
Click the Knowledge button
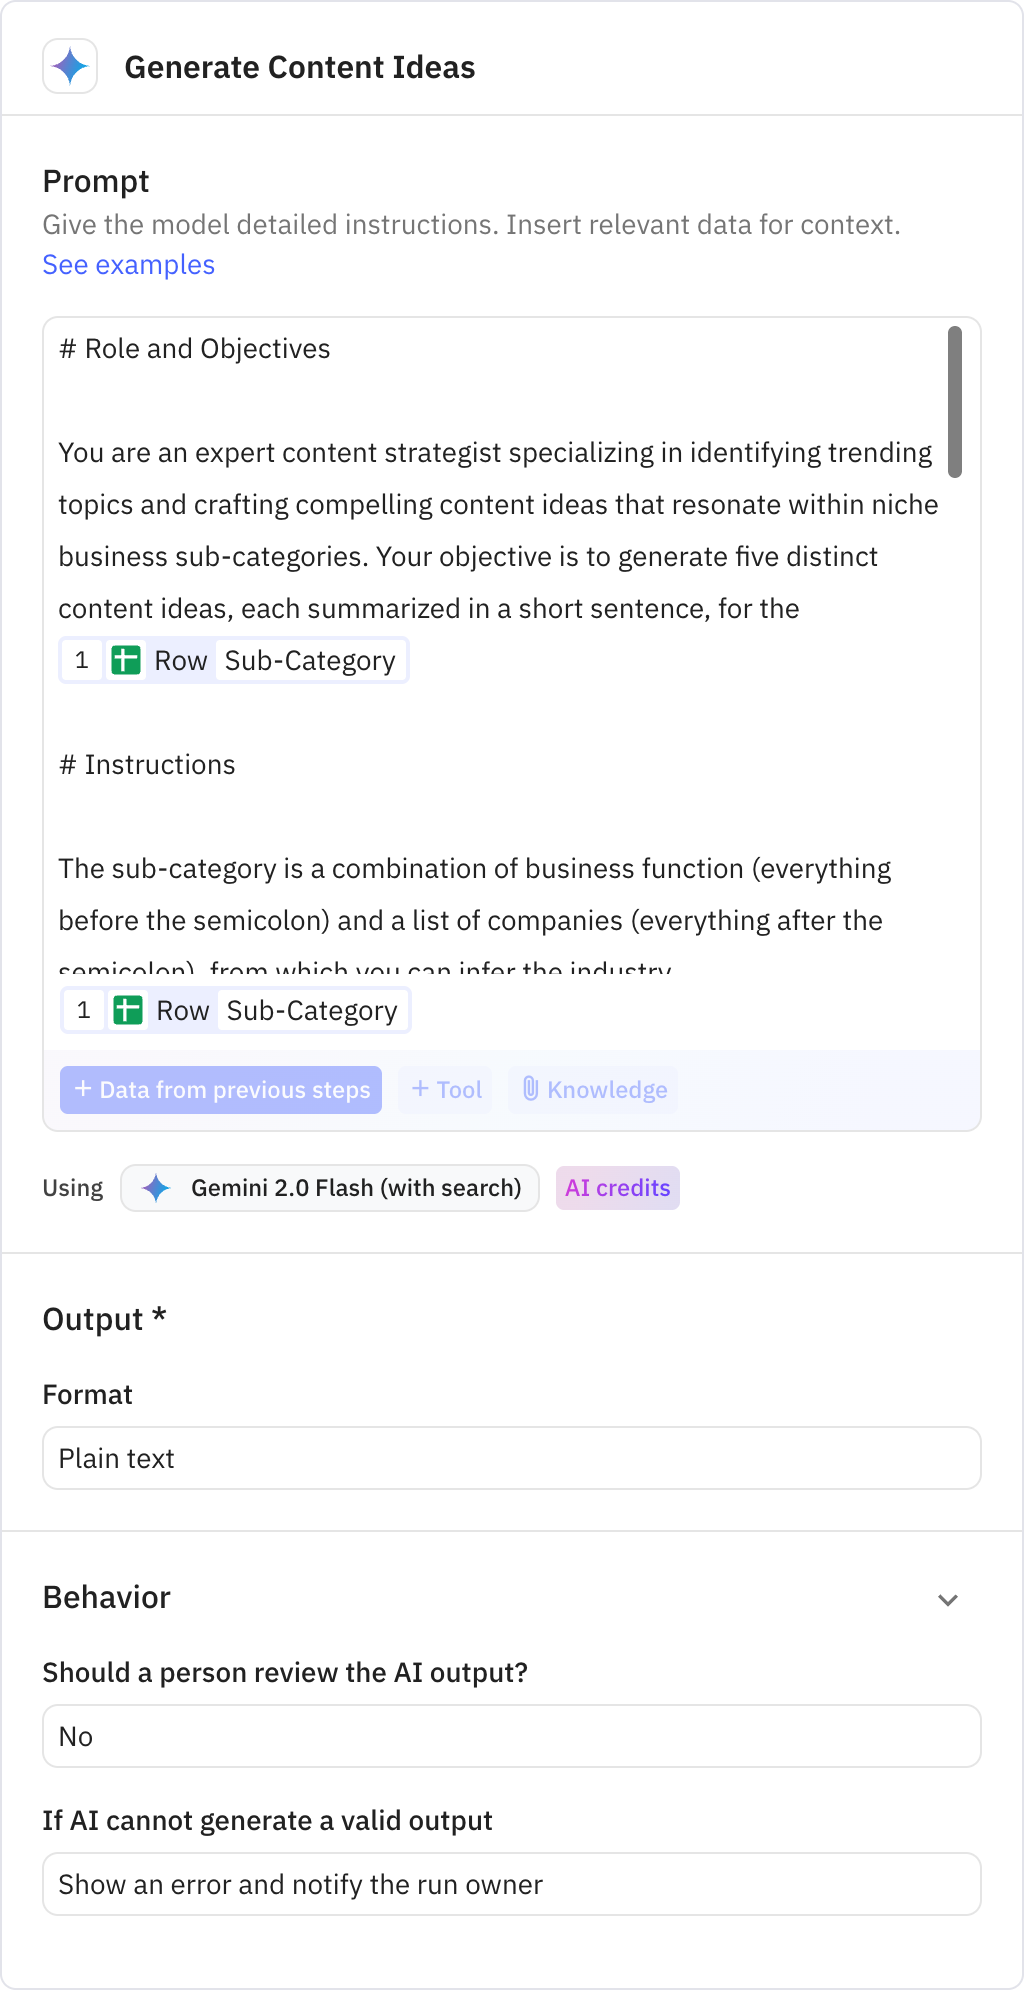pos(592,1089)
